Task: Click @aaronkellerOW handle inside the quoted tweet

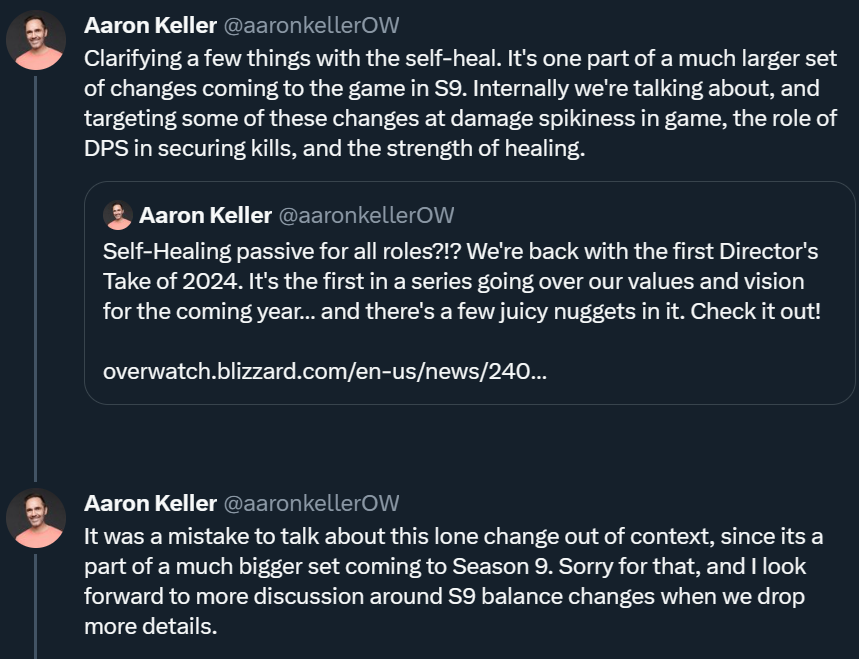Action: point(366,215)
